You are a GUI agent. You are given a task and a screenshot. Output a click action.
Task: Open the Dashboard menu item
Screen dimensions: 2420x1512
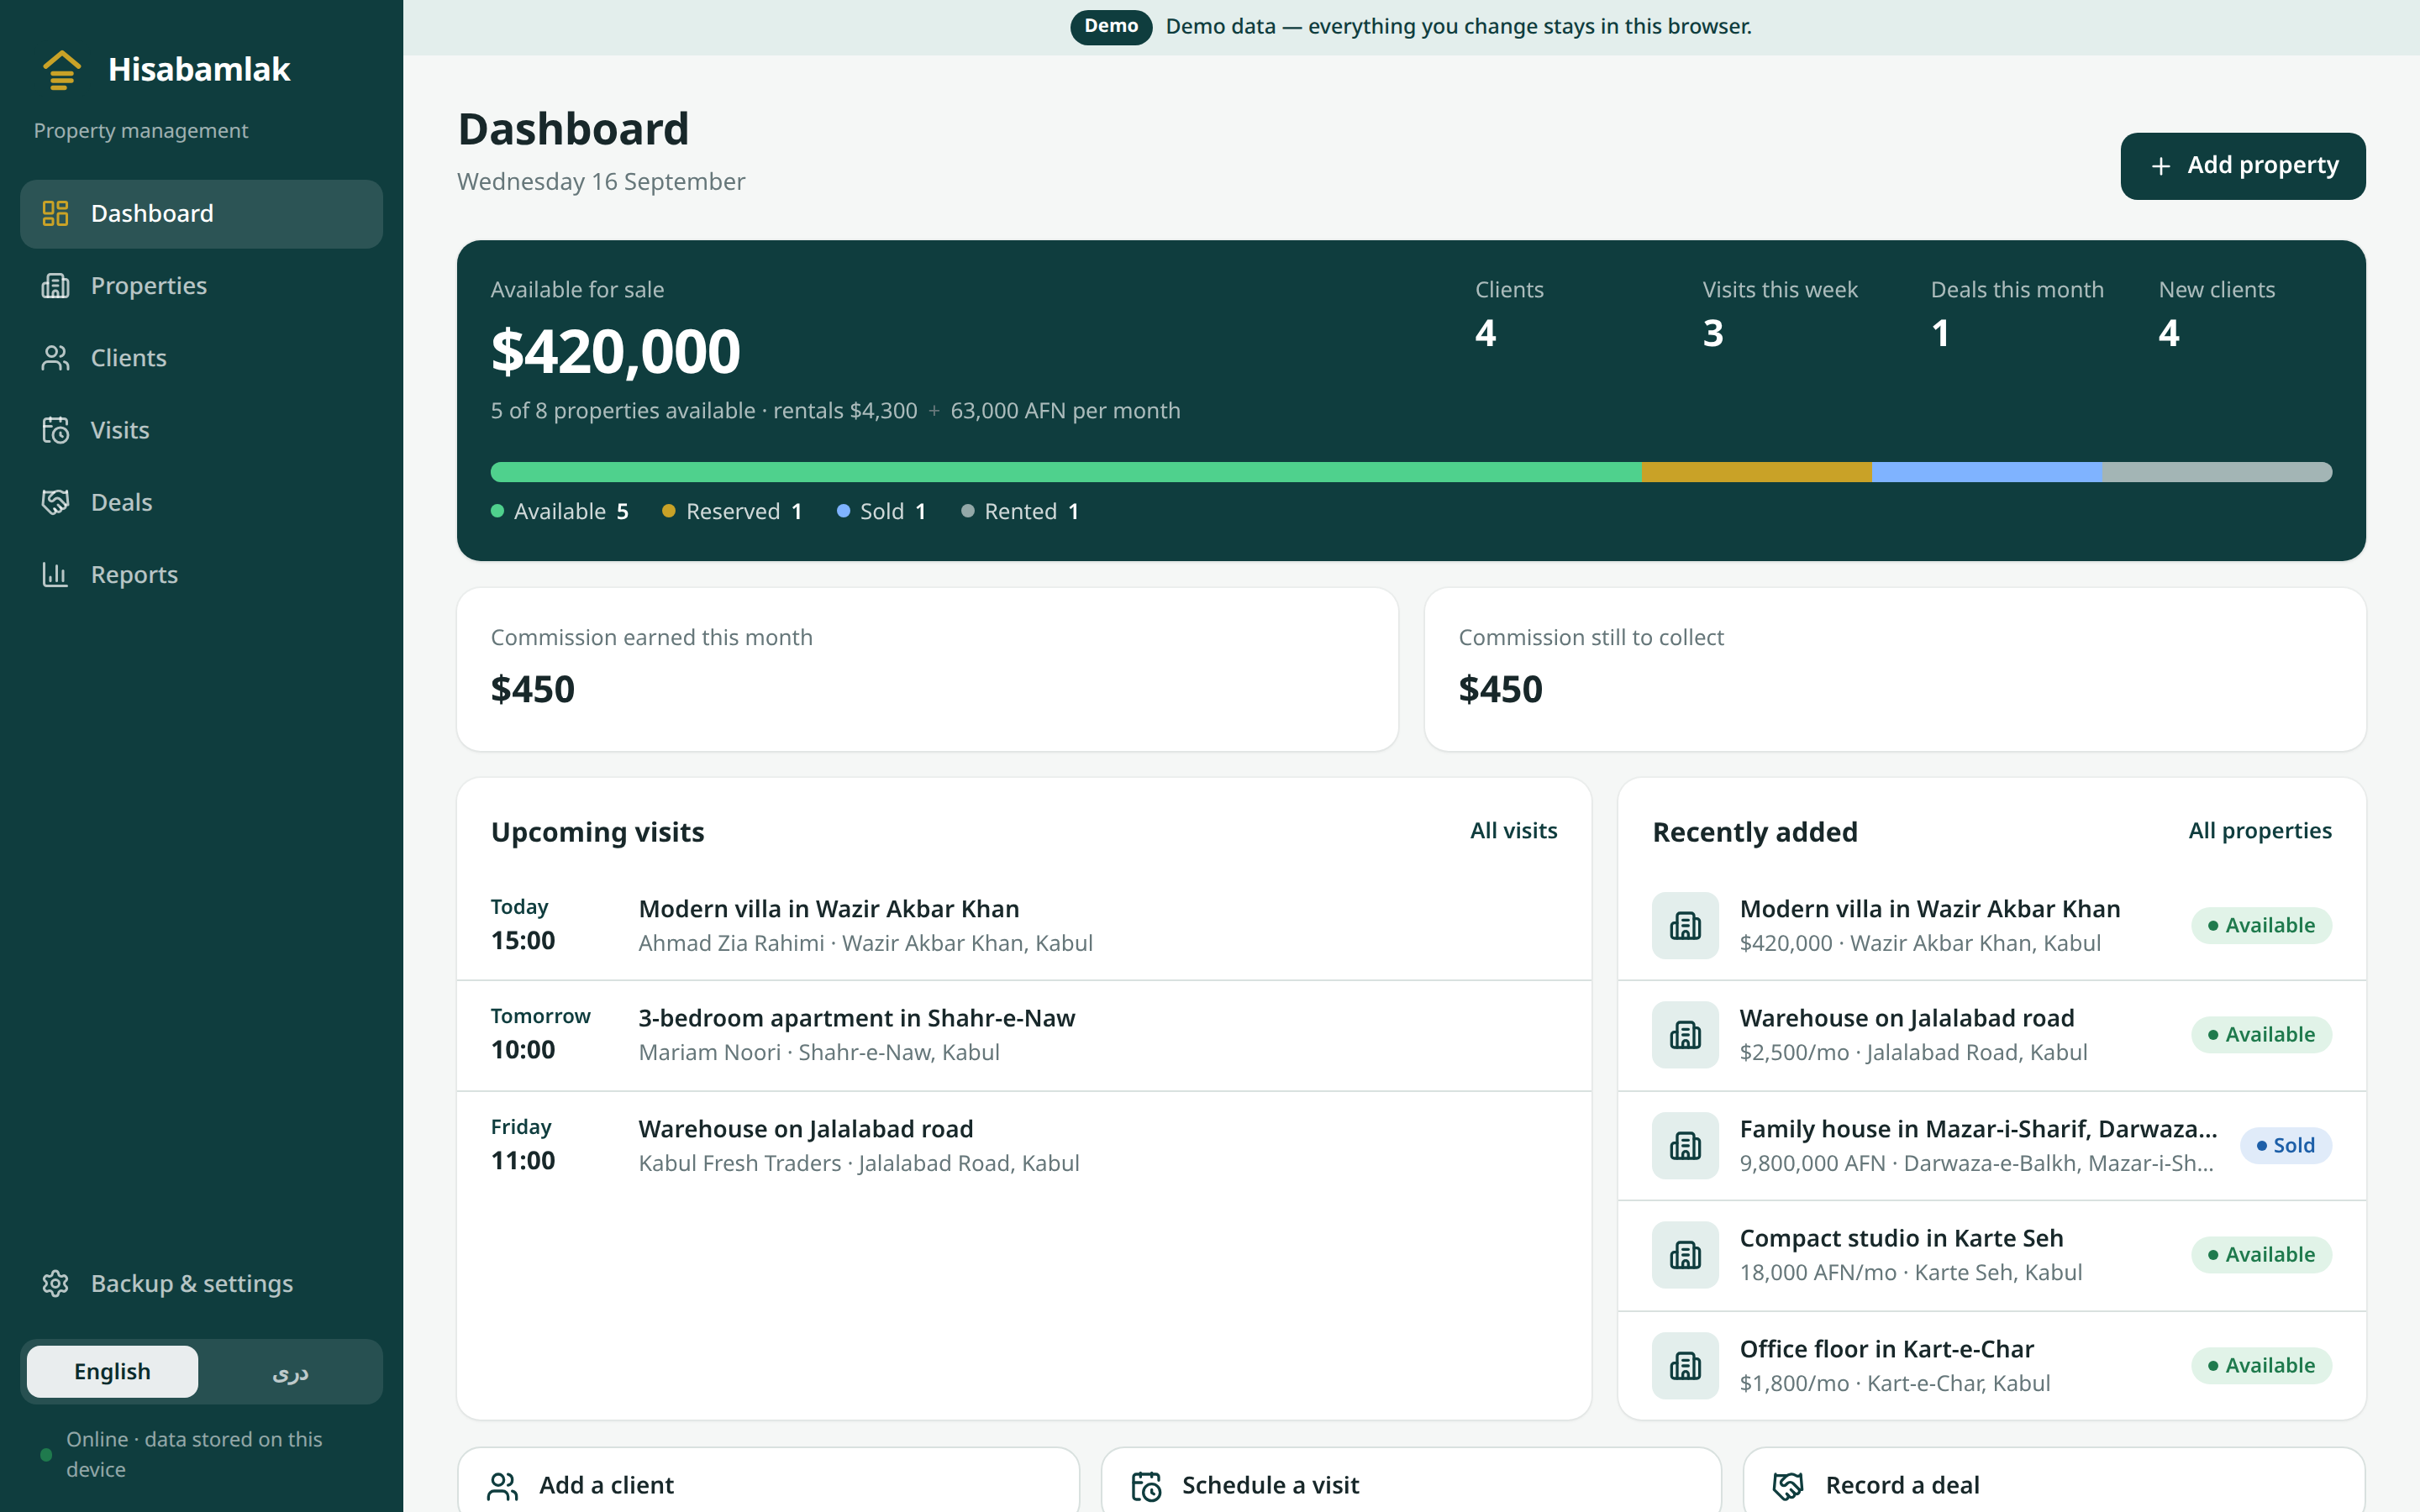coord(201,214)
